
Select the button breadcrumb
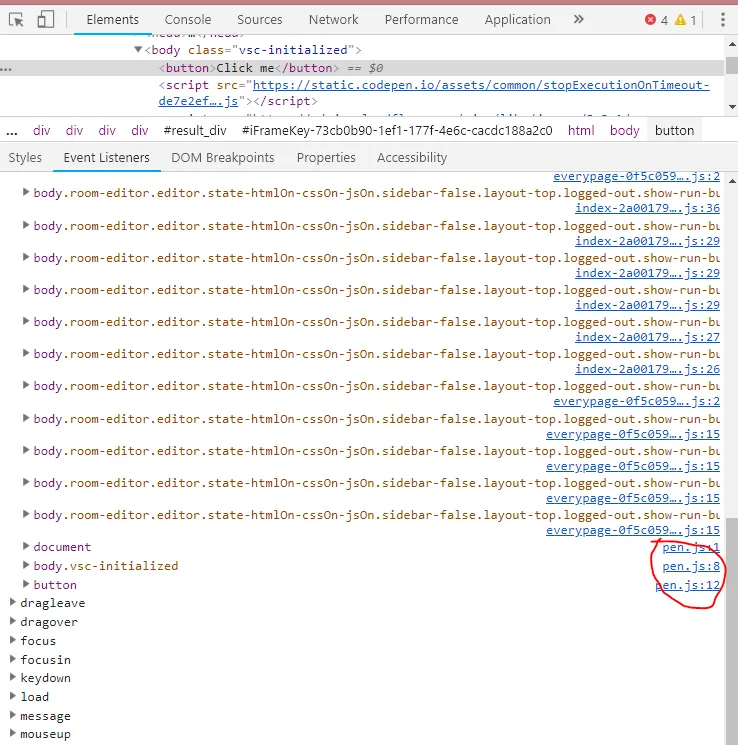pyautogui.click(x=674, y=131)
